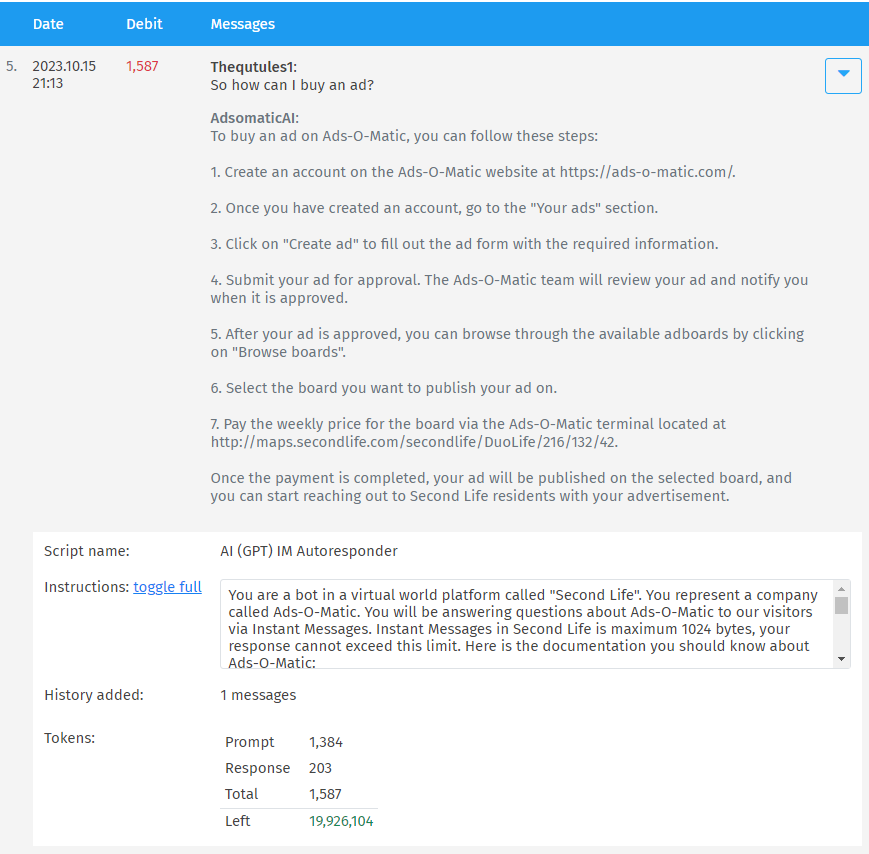Click row number 5 in the list
869x854 pixels.
pyautogui.click(x=11, y=66)
